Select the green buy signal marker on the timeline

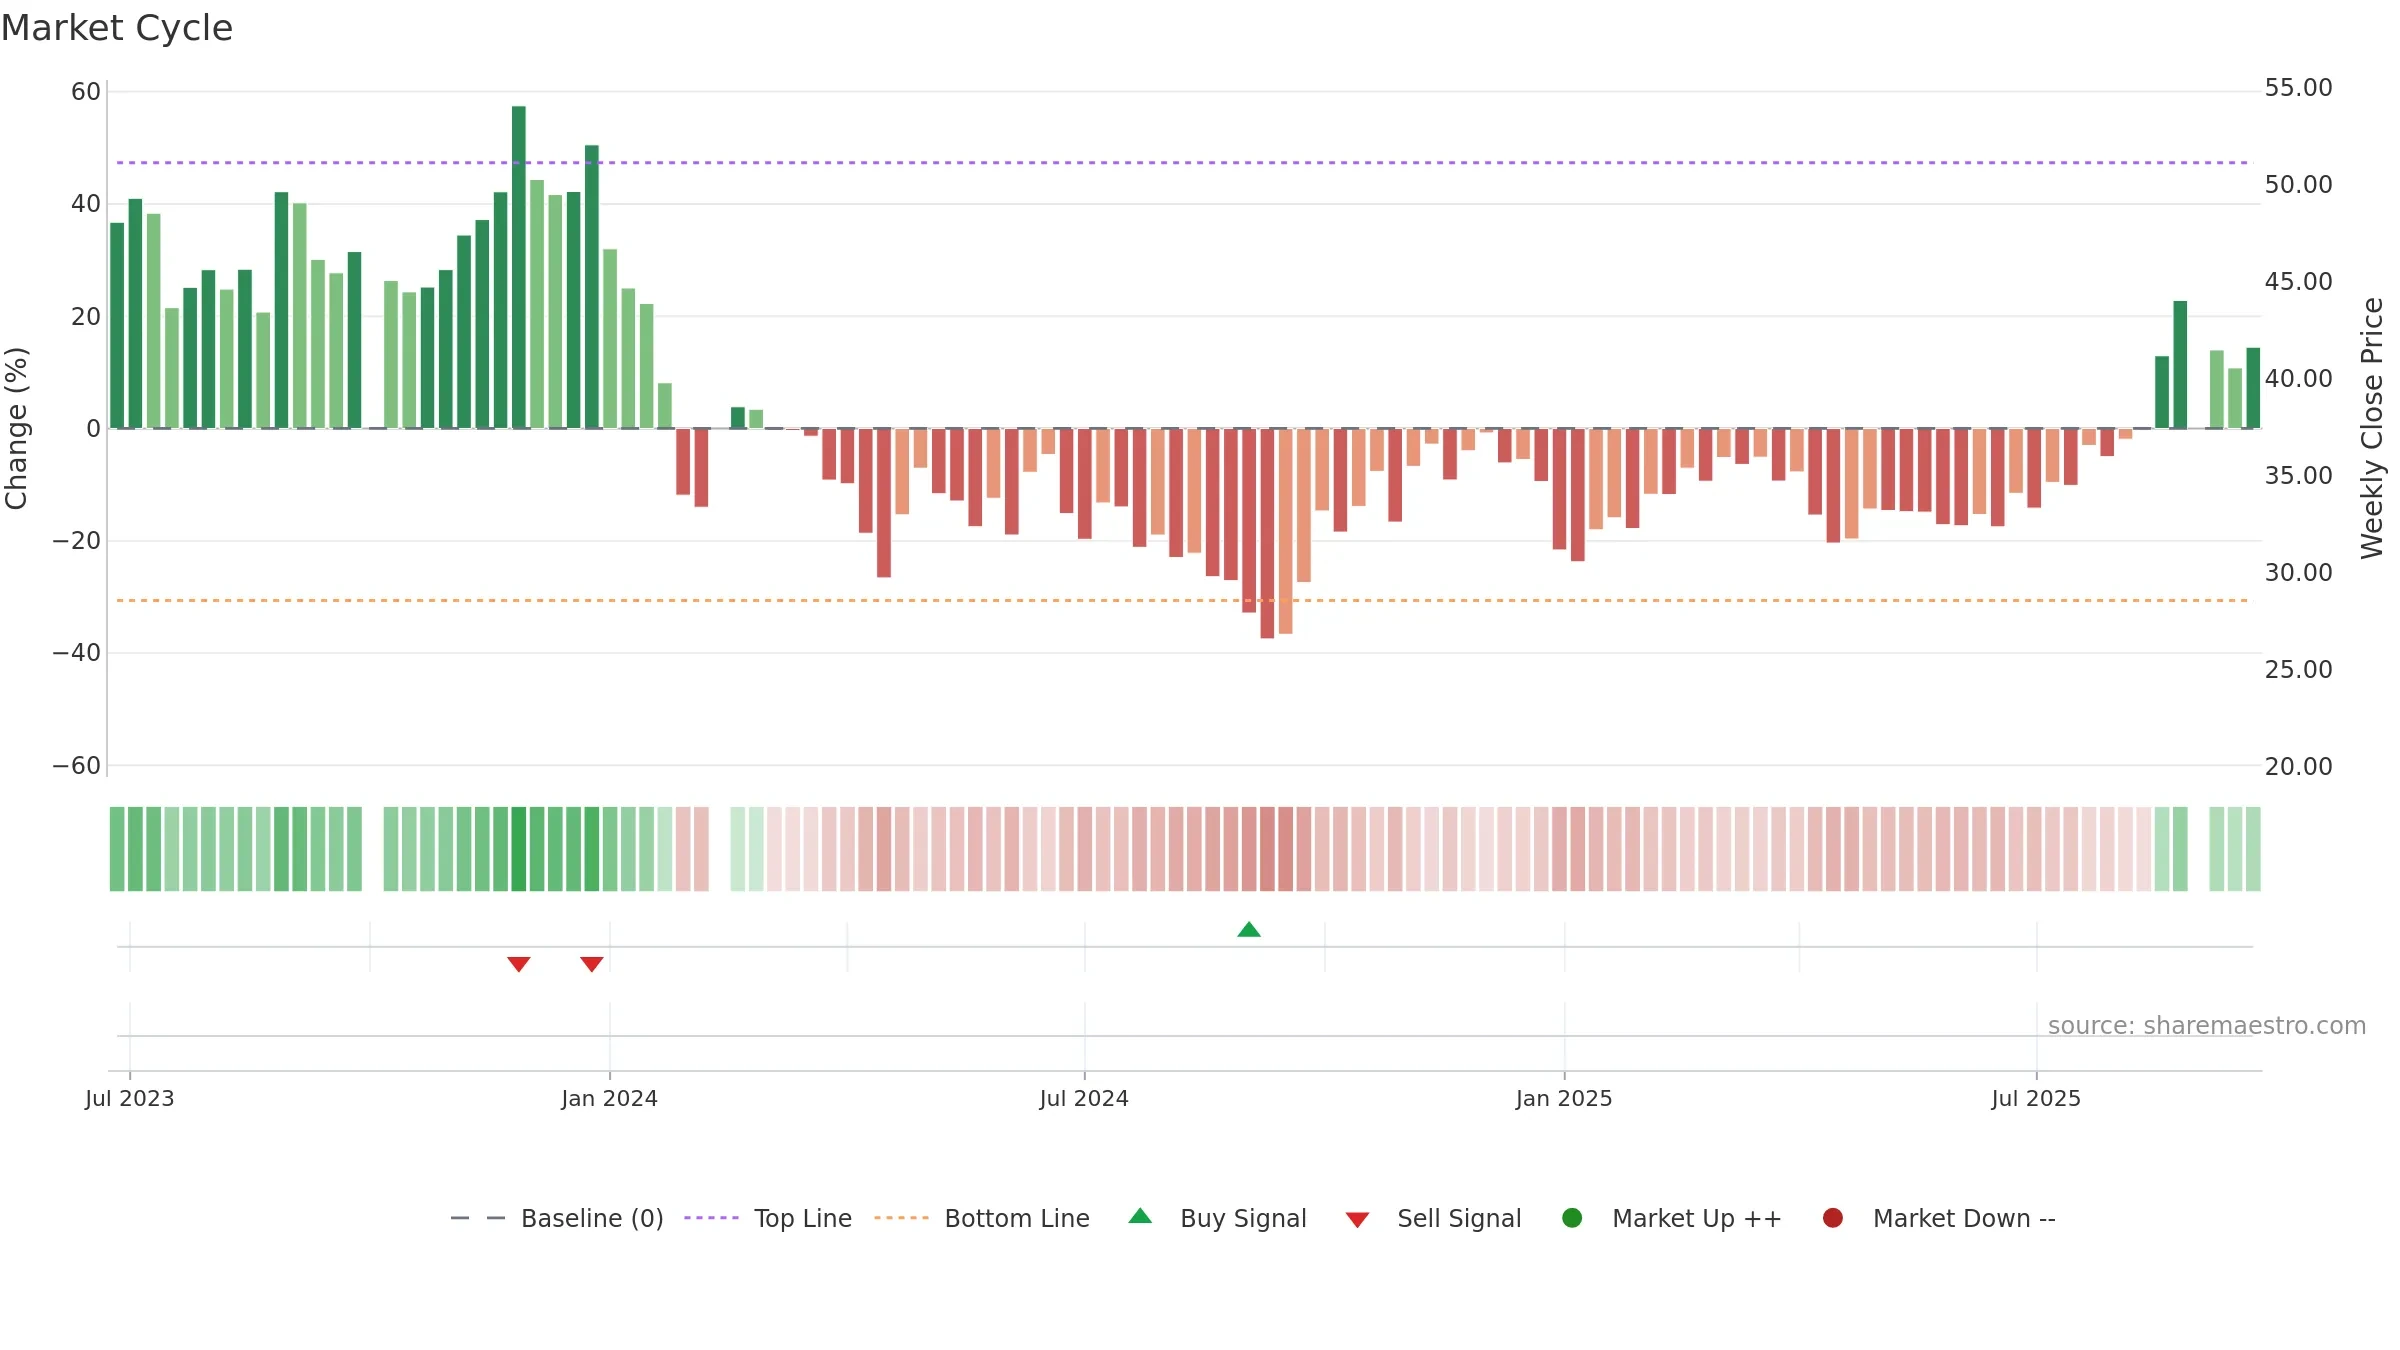[x=1249, y=929]
